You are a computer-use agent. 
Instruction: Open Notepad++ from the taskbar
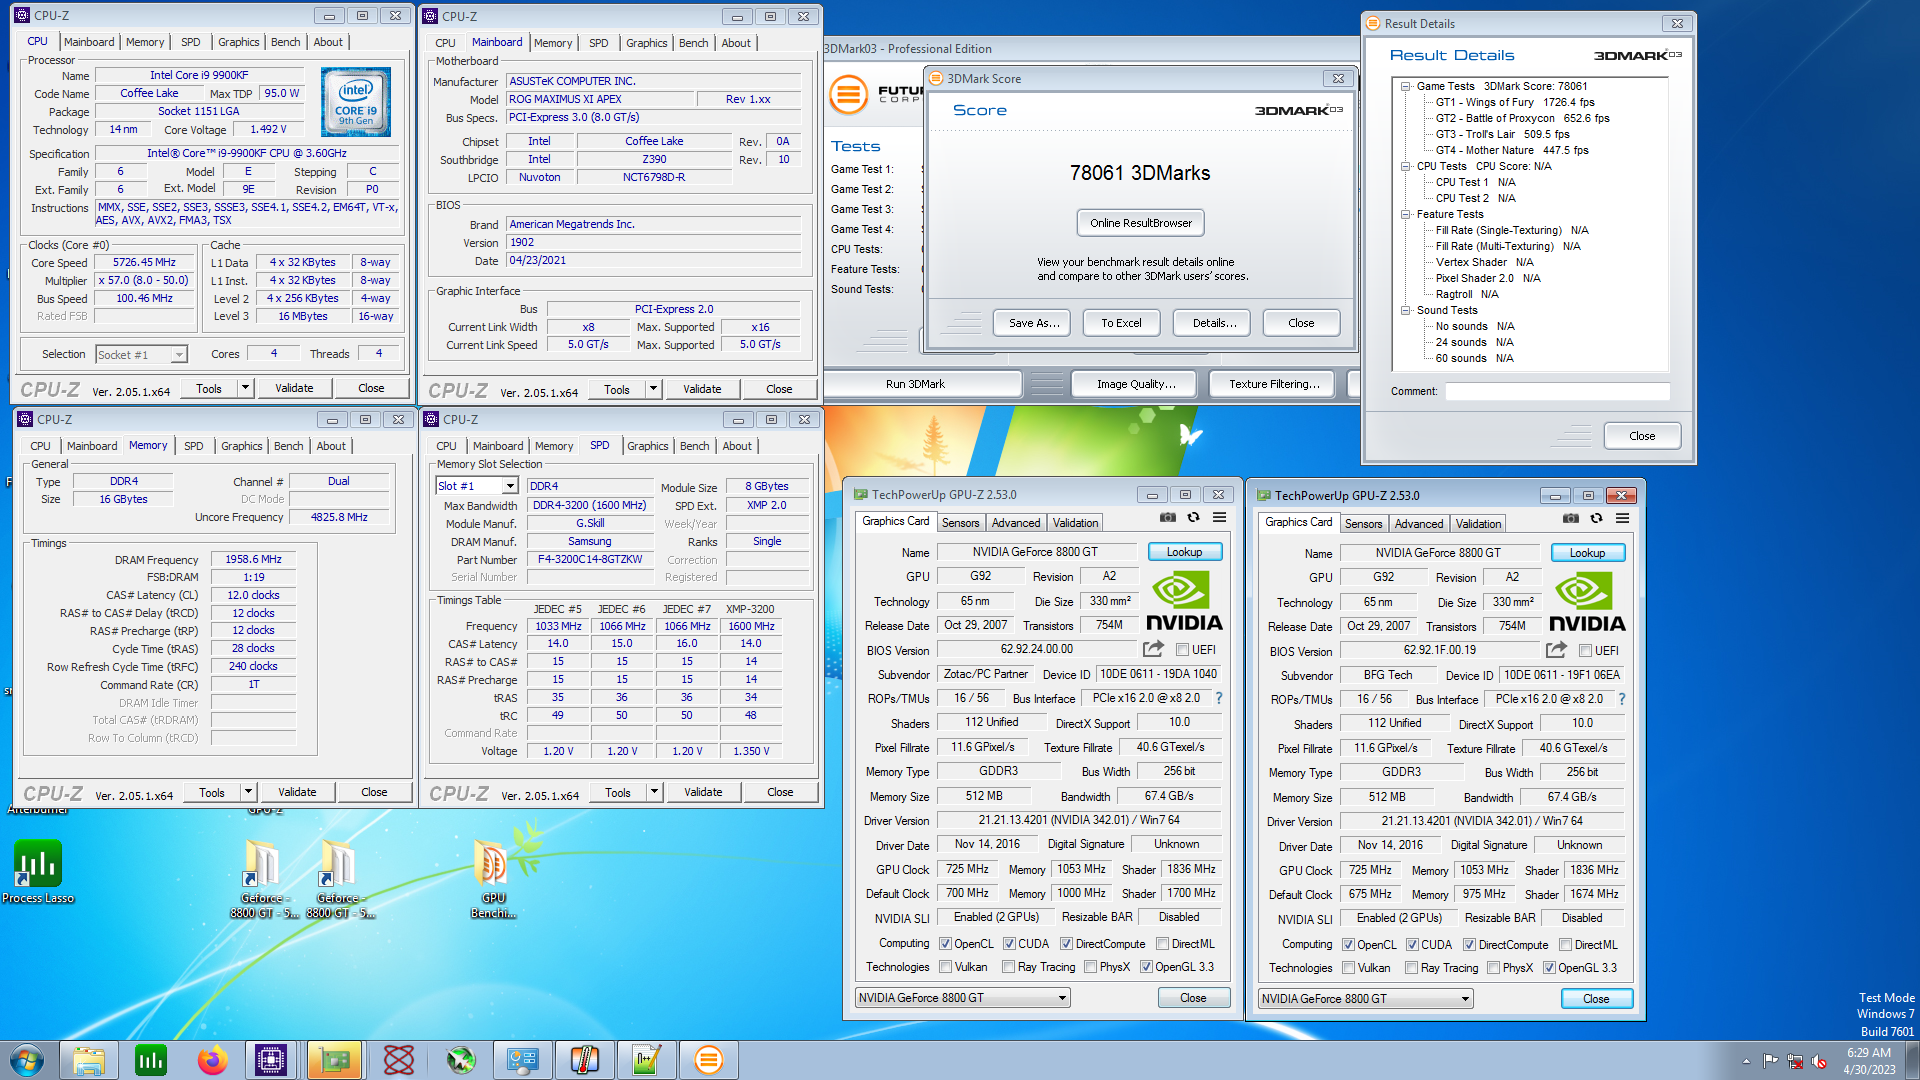point(646,1060)
